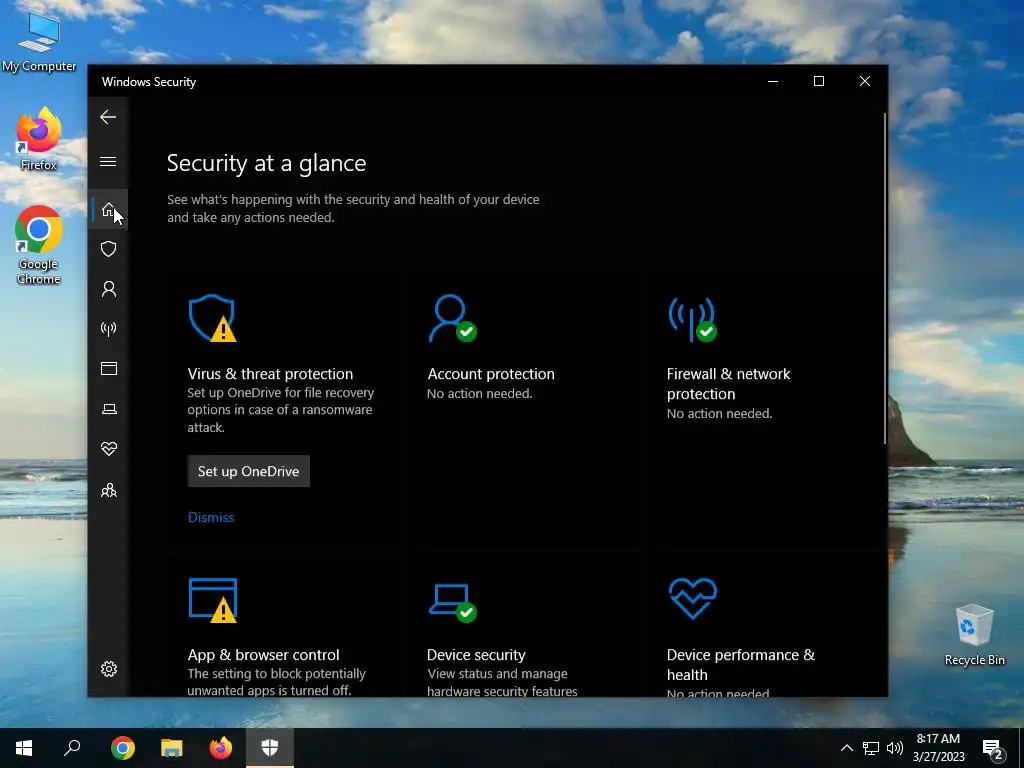Open the App & browser control heading
This screenshot has width=1024, height=768.
(264, 655)
